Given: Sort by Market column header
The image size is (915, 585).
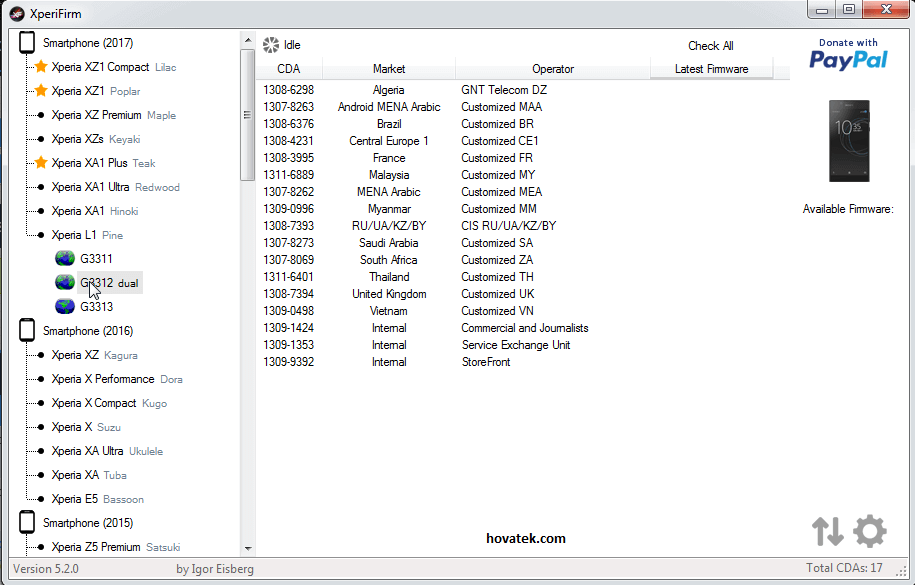Looking at the screenshot, I should (389, 69).
